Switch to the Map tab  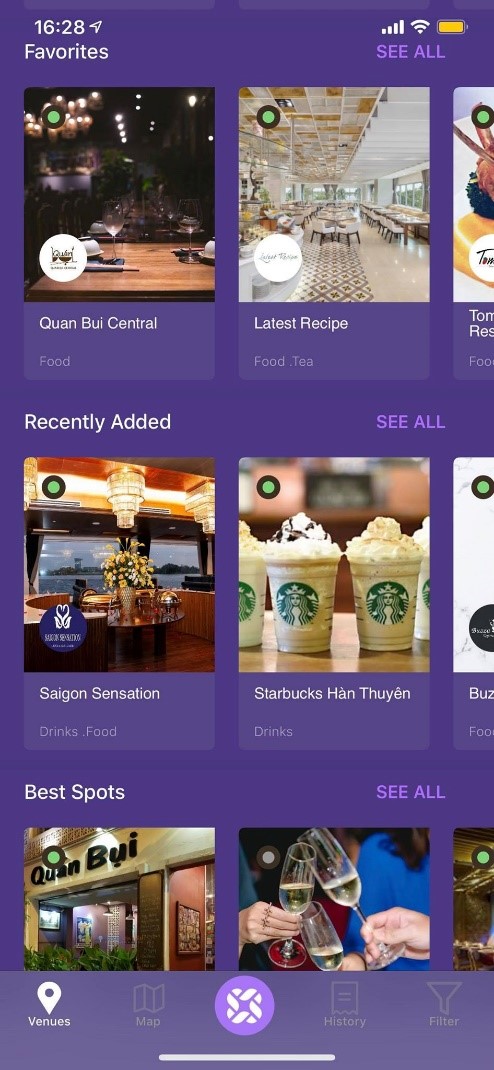[148, 1005]
